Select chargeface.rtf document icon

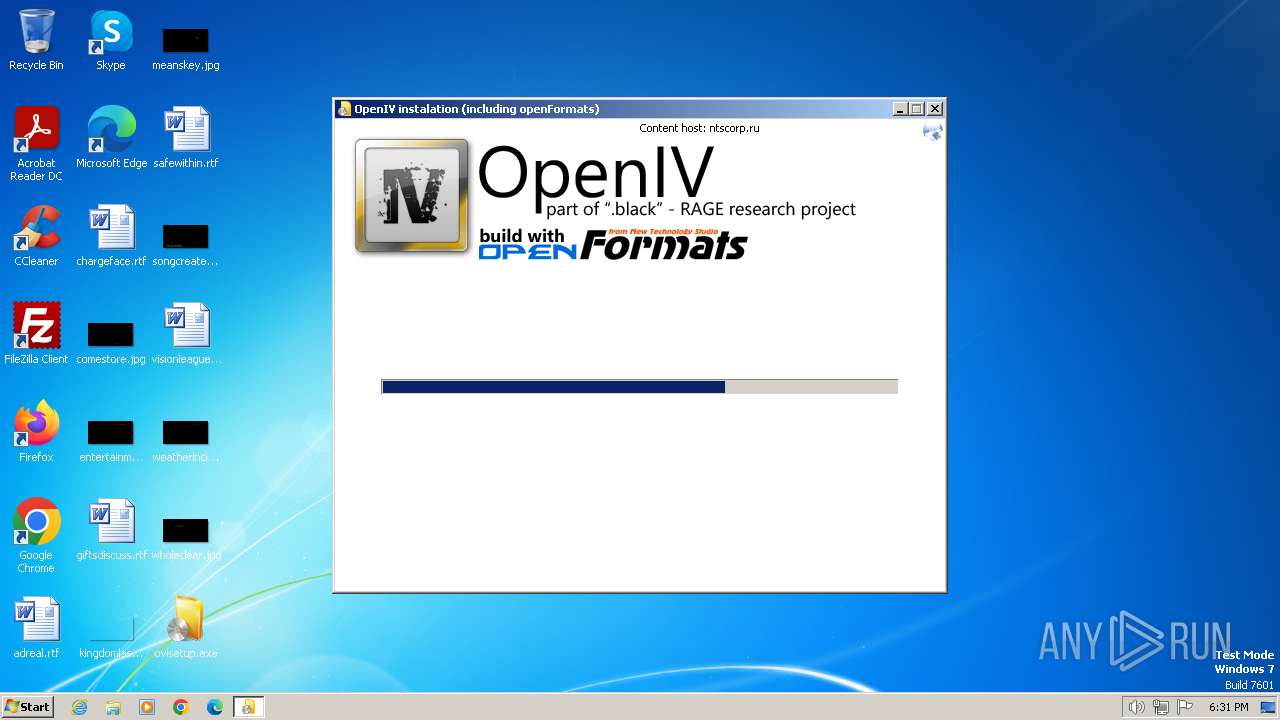[111, 235]
